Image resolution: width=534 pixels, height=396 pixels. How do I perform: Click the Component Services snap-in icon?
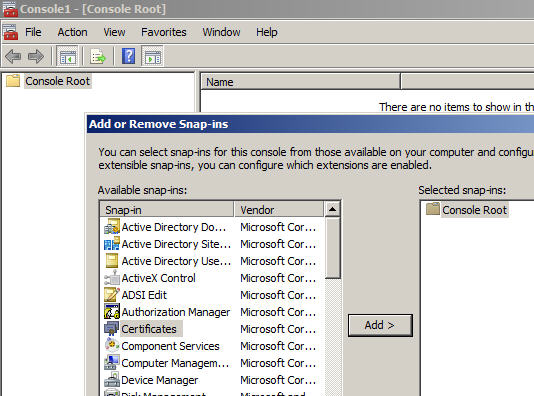(x=112, y=346)
